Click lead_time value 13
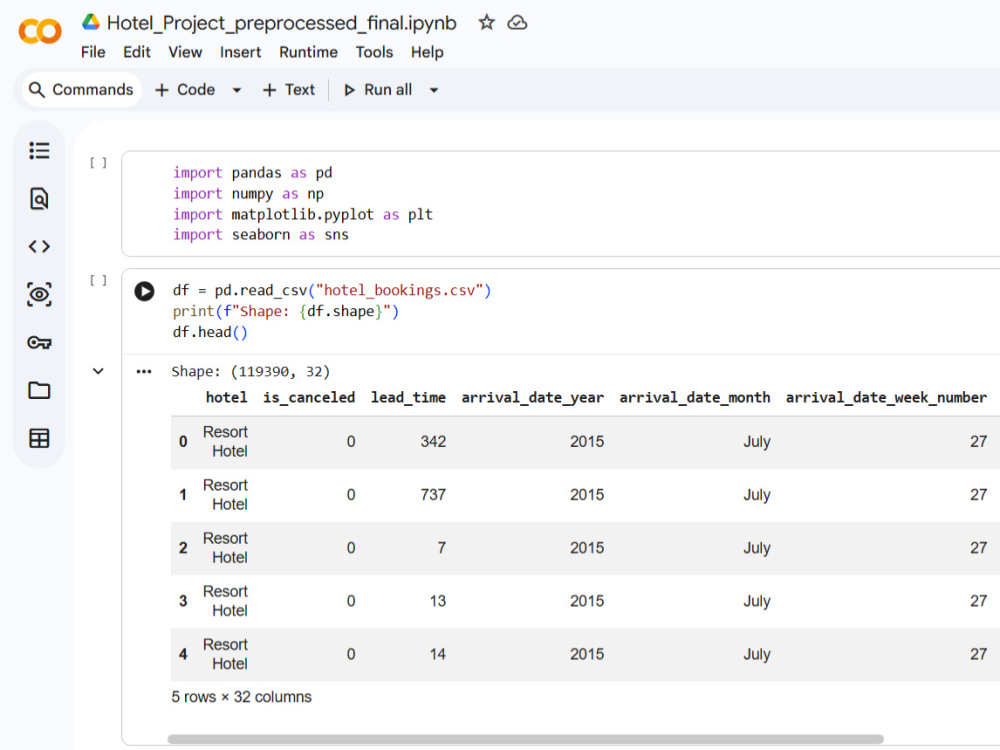Screen dimensions: 1000x750 (438, 601)
